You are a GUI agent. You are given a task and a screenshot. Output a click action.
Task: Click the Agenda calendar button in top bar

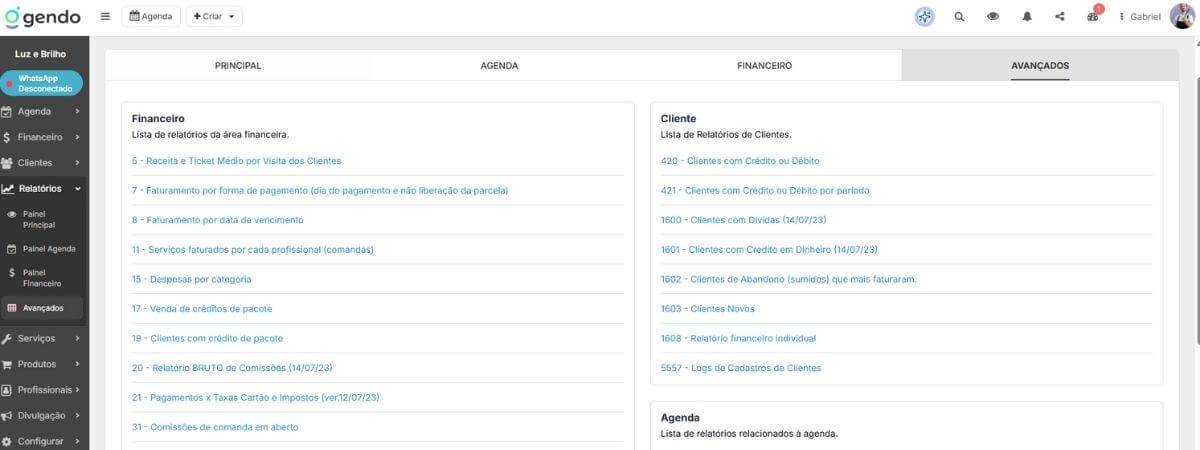pyautogui.click(x=151, y=17)
